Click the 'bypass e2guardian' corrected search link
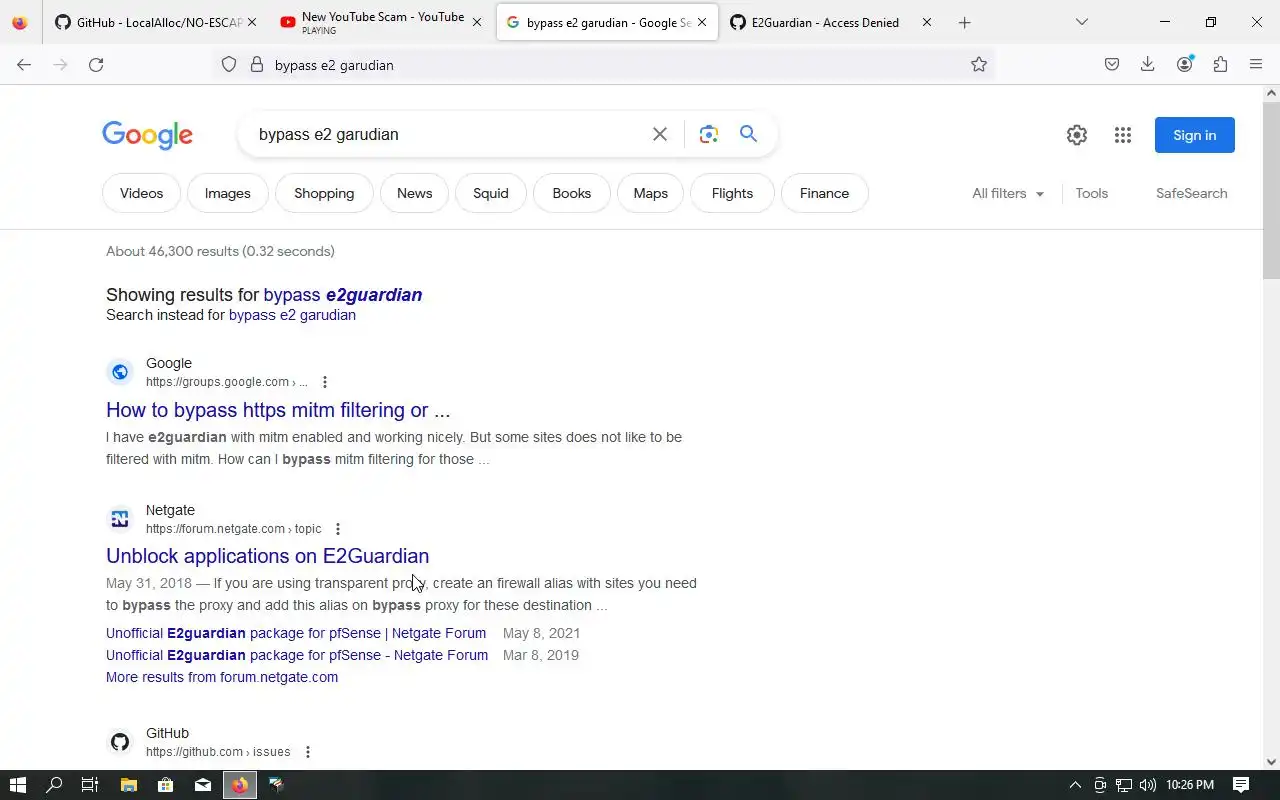The width and height of the screenshot is (1280, 800). tap(343, 295)
